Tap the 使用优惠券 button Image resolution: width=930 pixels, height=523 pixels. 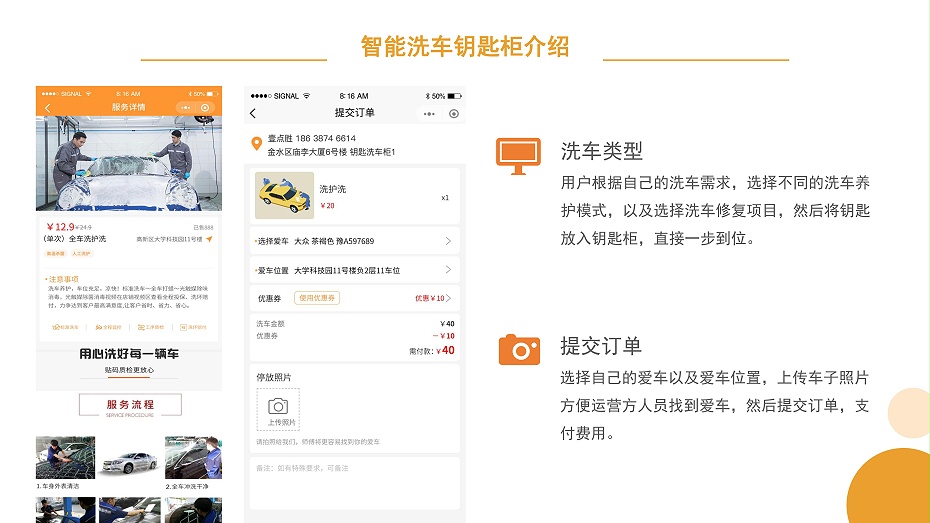tap(317, 298)
